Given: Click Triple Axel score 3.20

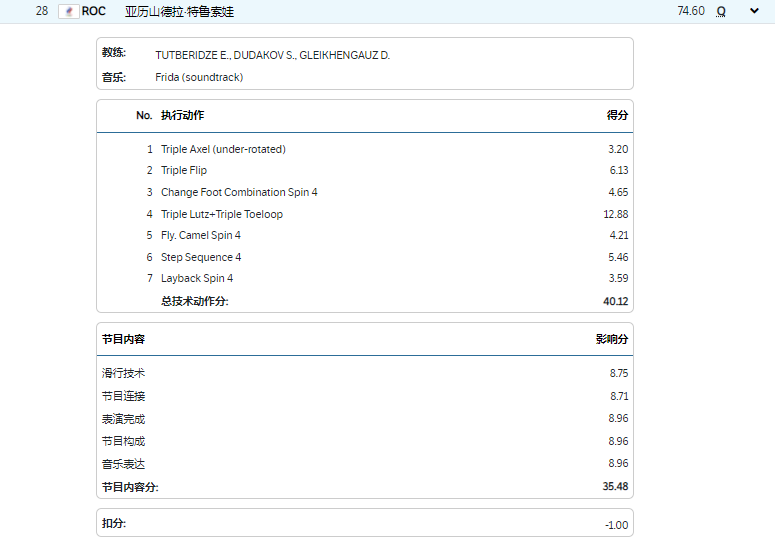Looking at the screenshot, I should tap(618, 149).
